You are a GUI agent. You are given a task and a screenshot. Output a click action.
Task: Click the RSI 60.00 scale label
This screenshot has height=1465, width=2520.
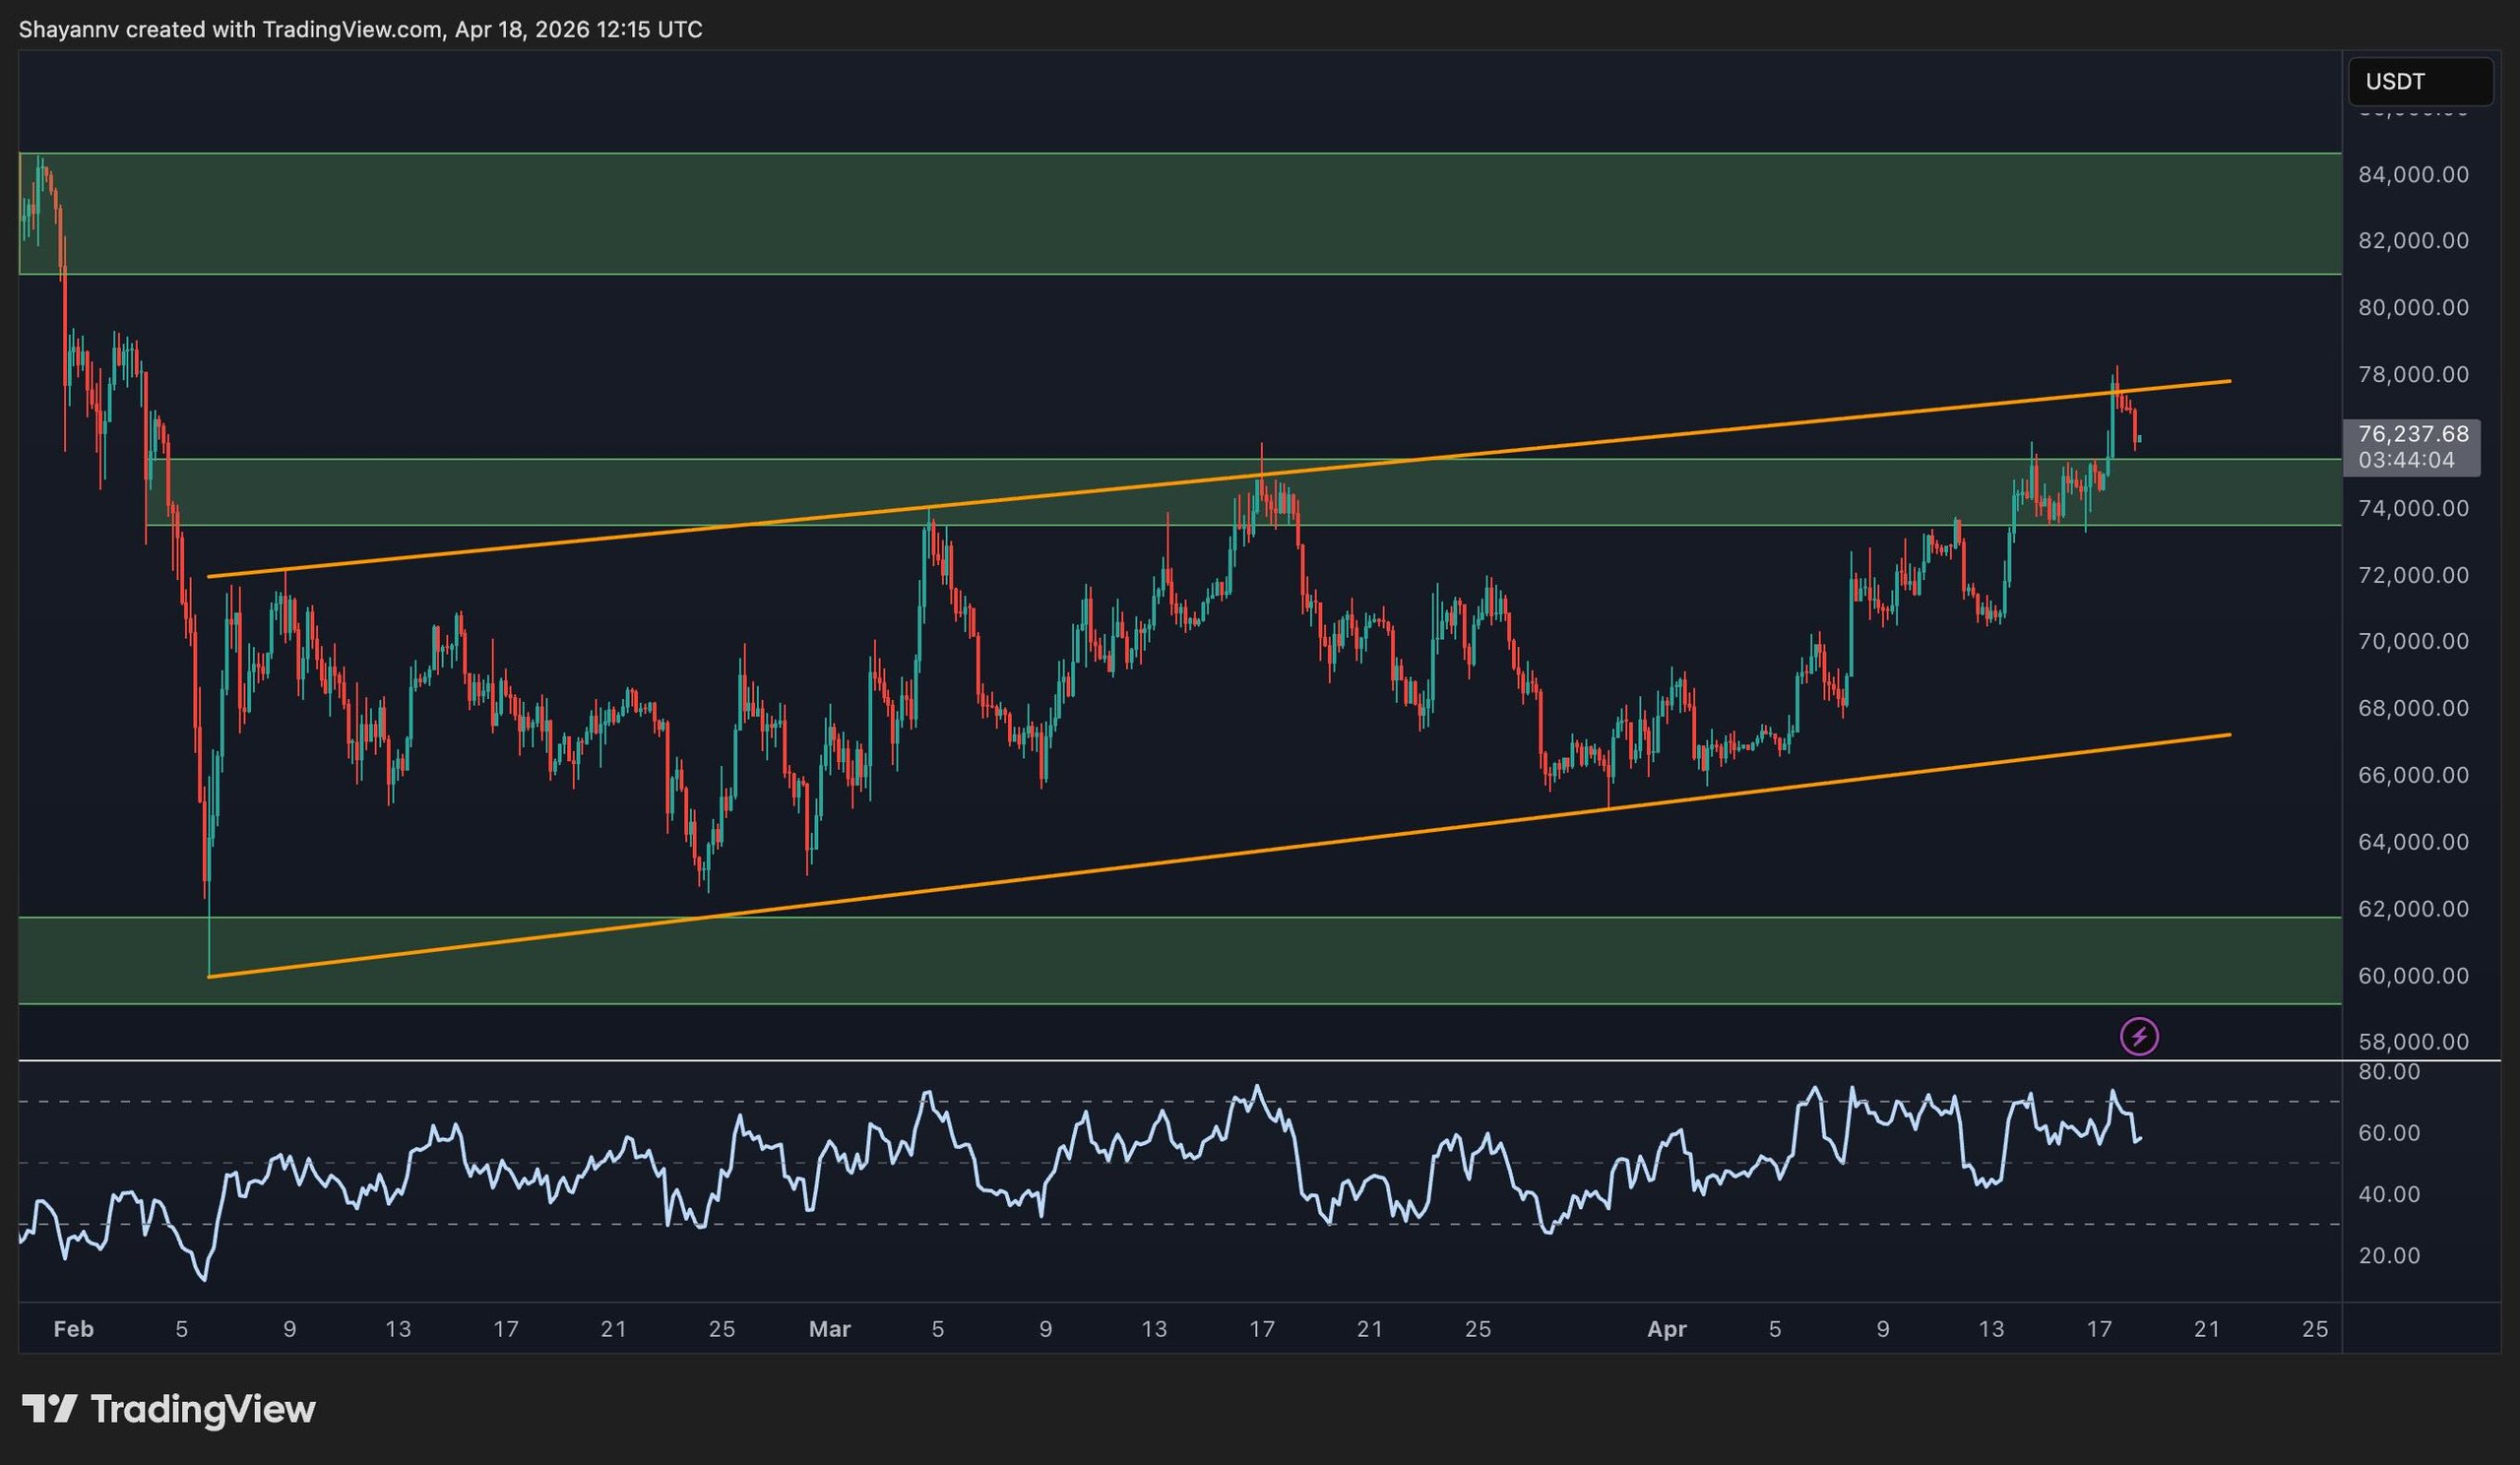[2389, 1133]
